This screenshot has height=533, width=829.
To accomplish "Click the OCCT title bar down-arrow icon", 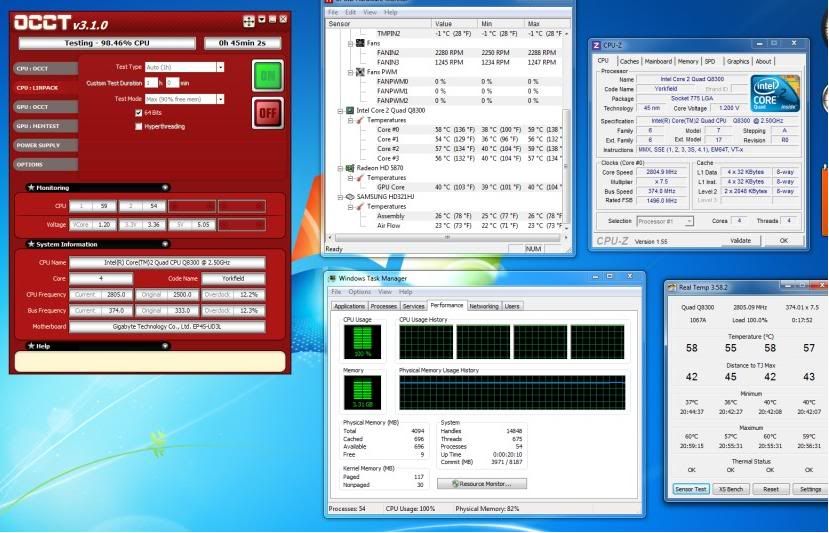I will 262,20.
